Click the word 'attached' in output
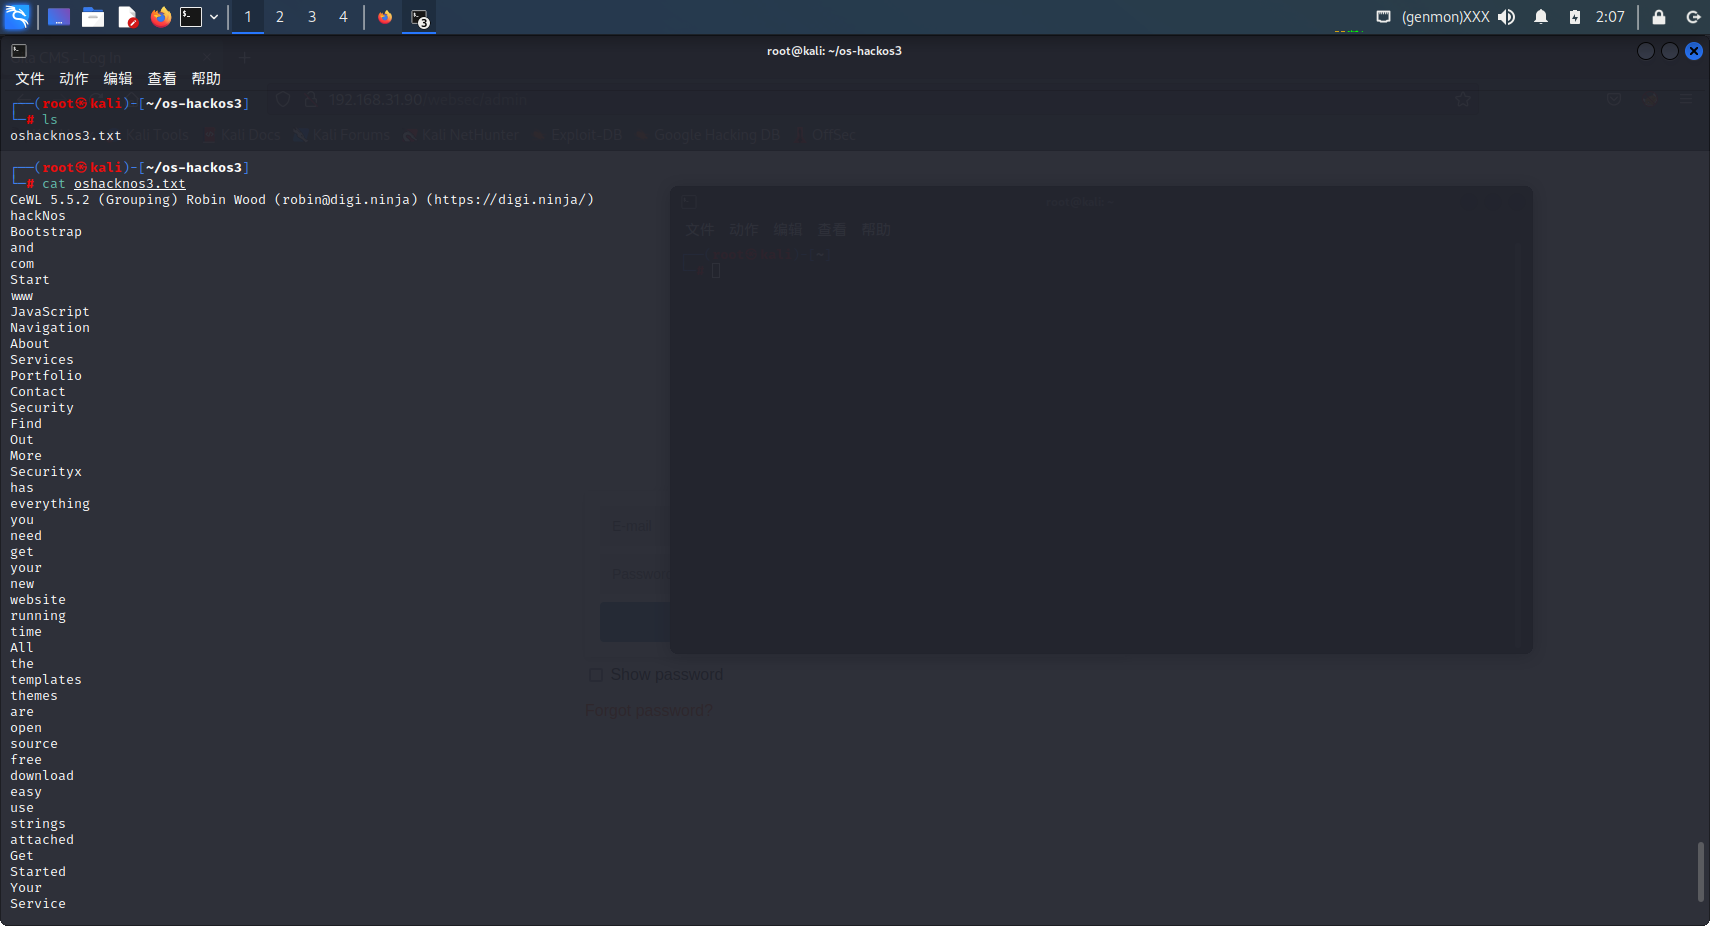 [x=42, y=840]
